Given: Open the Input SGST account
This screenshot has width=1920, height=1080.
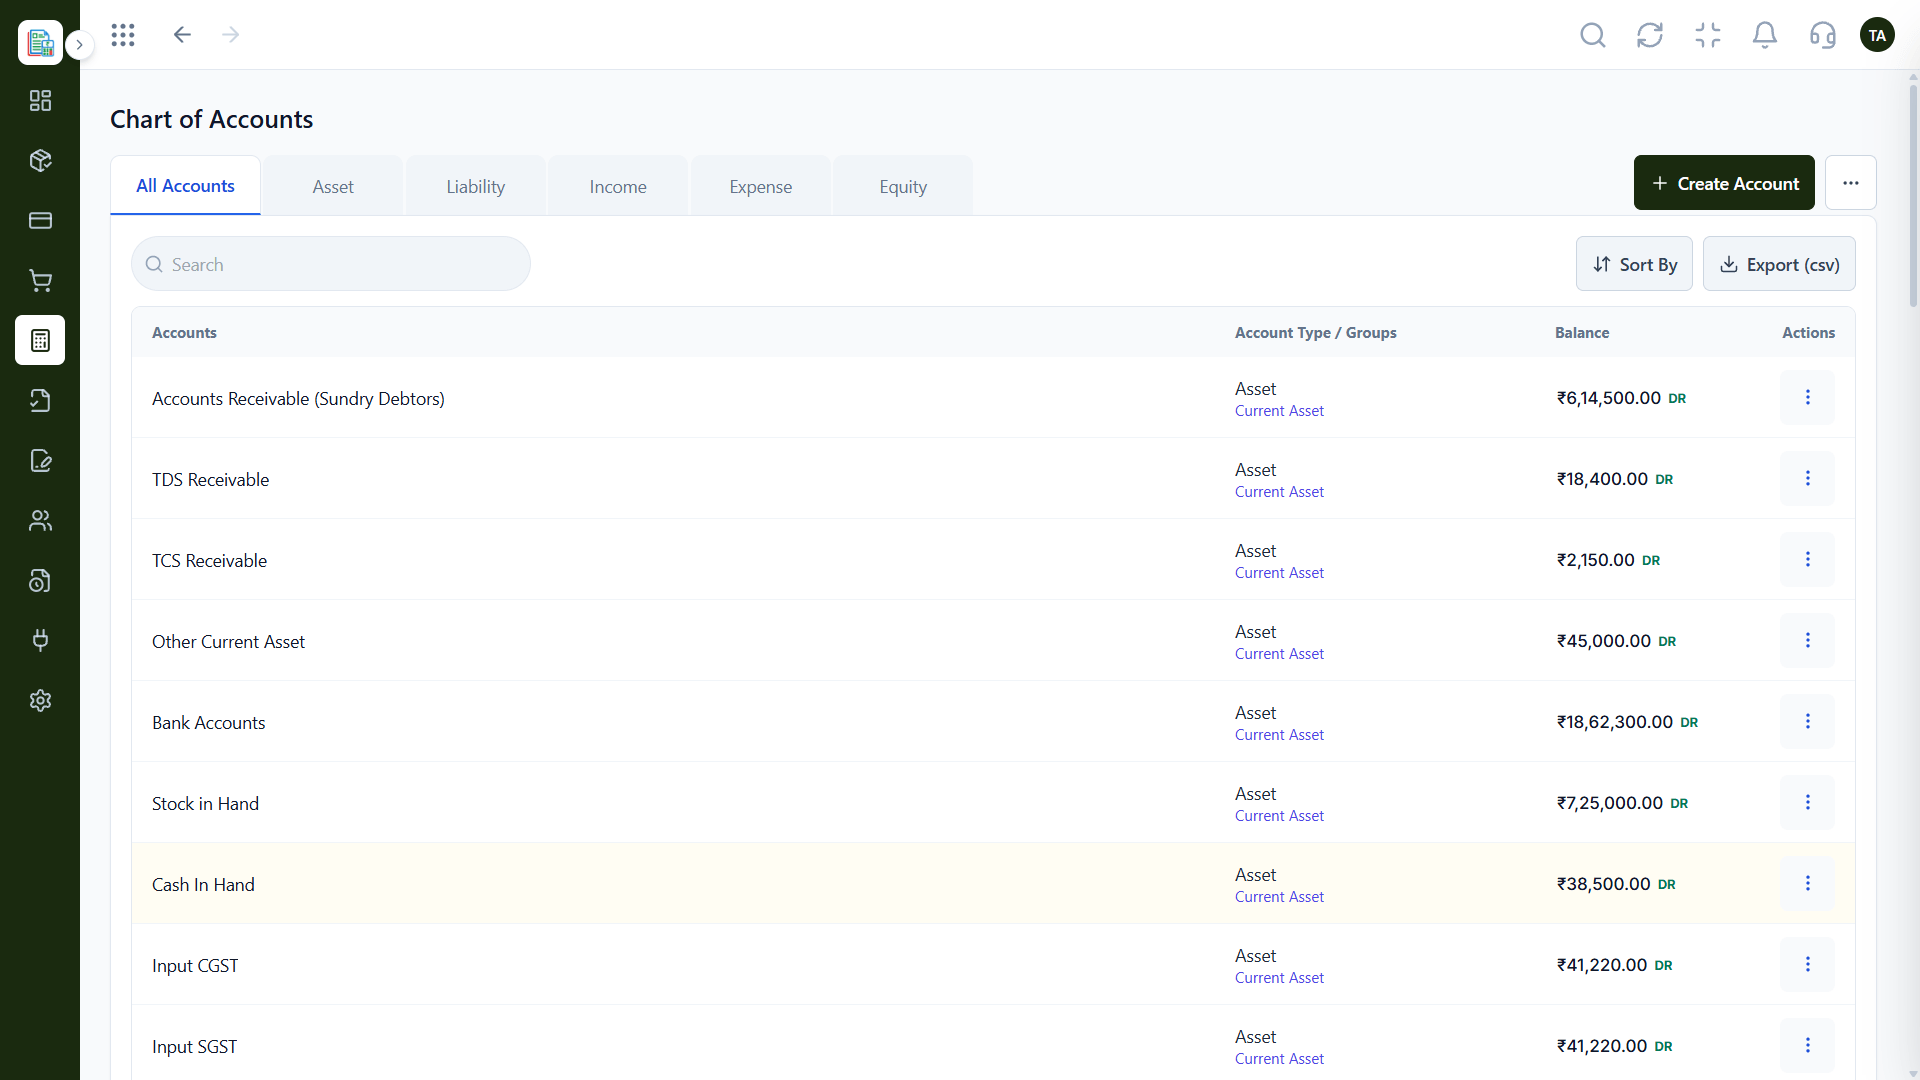Looking at the screenshot, I should coord(194,1047).
